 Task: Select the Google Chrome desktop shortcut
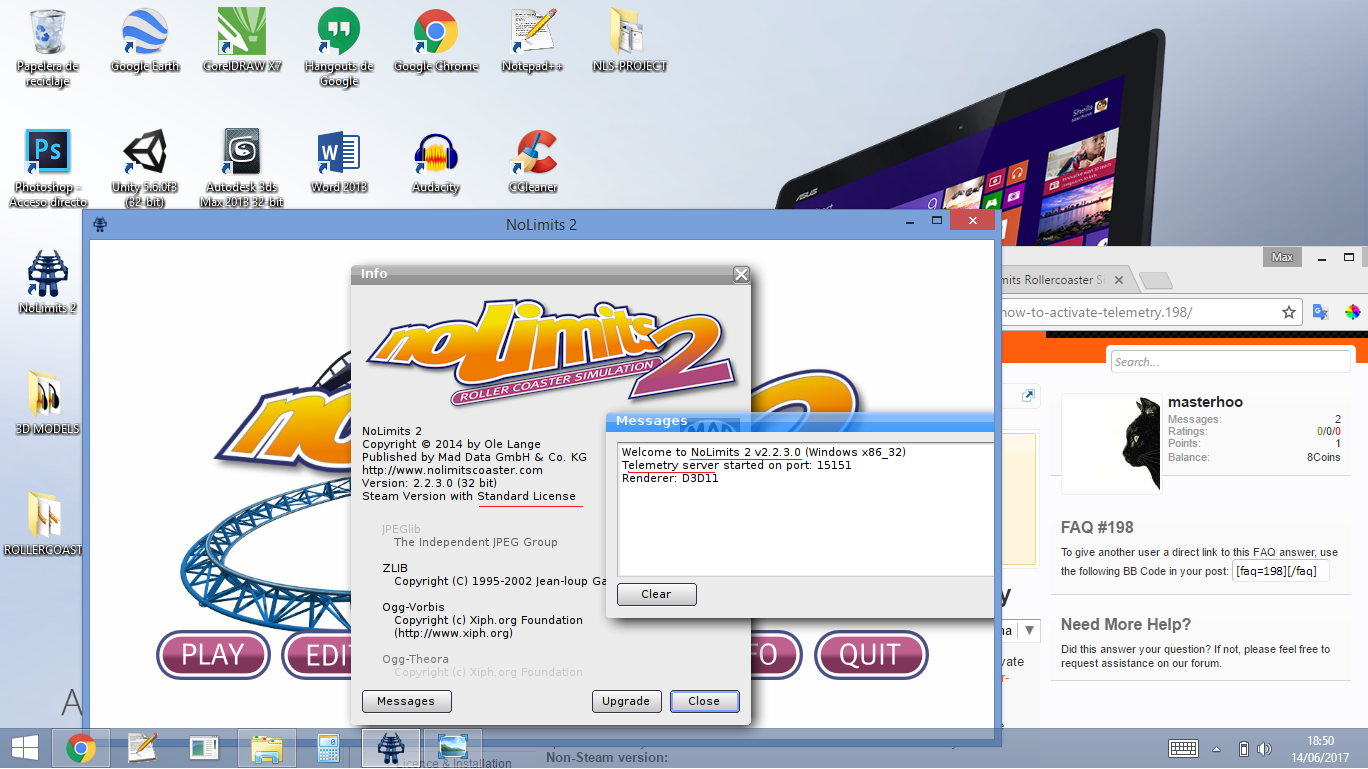click(x=436, y=40)
